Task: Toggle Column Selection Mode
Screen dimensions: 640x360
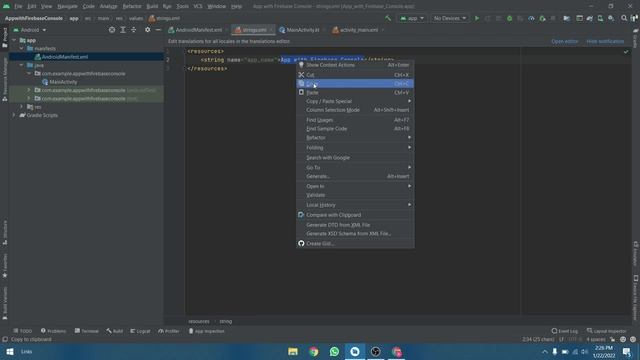Action: pos(355,110)
